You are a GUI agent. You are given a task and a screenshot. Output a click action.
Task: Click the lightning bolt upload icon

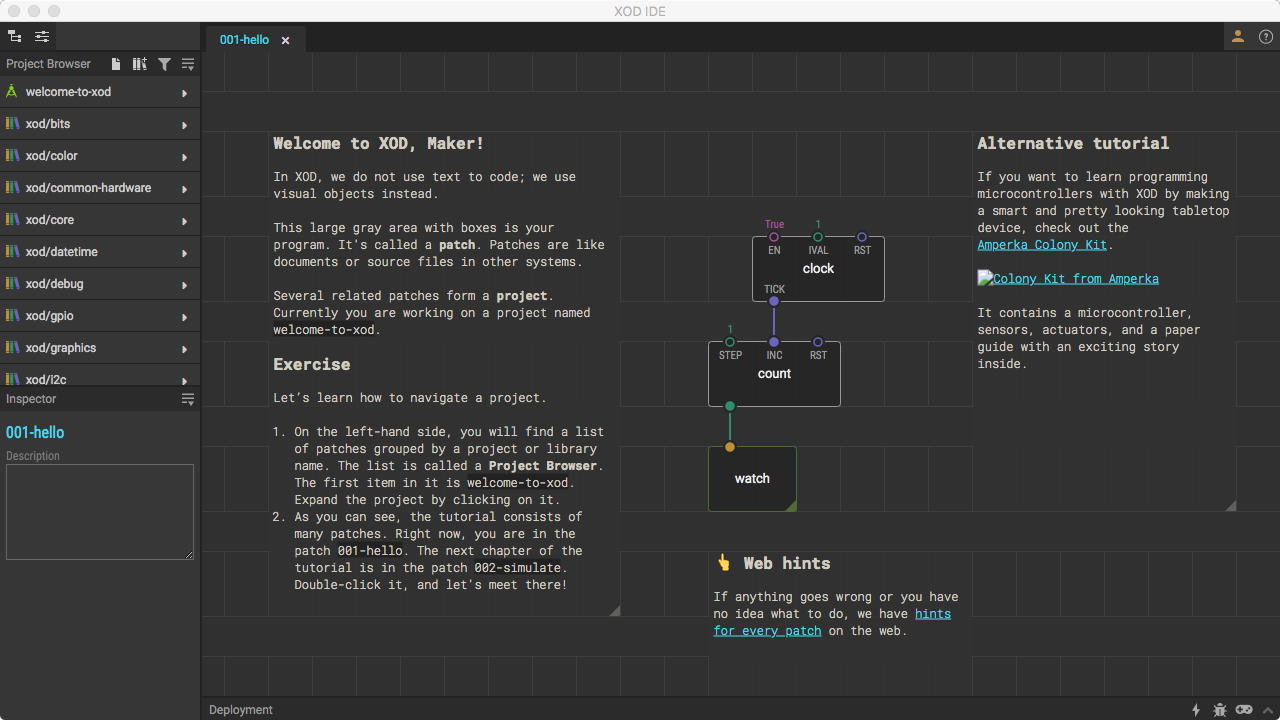1196,710
